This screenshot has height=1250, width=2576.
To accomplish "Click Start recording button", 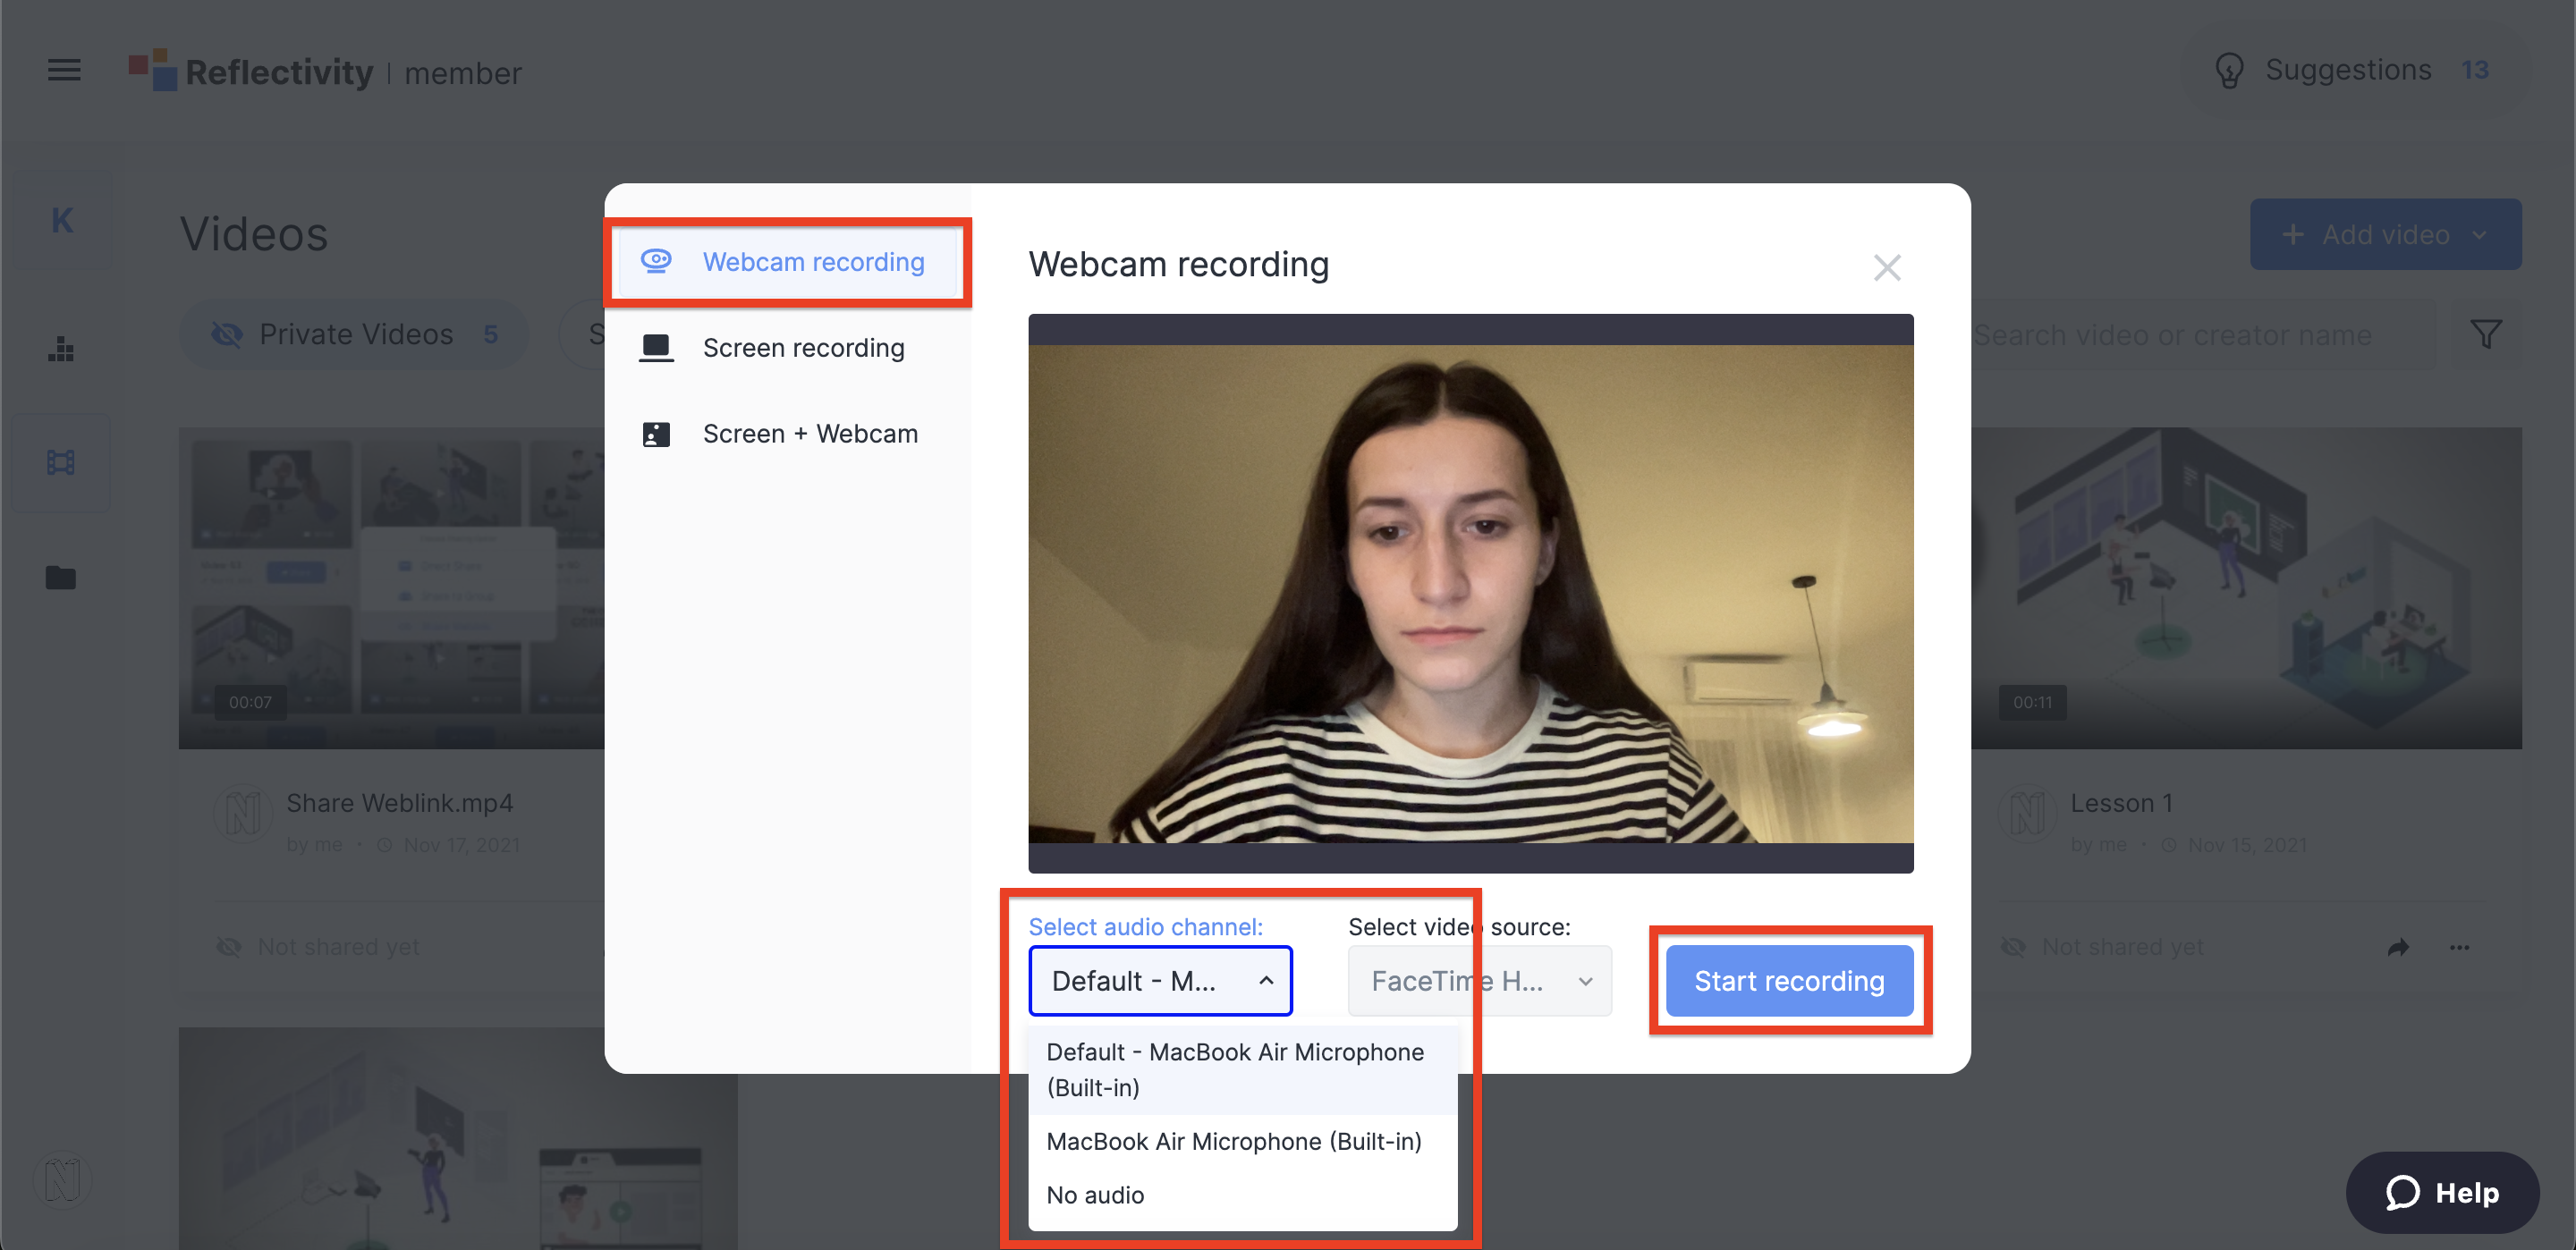I will (x=1789, y=981).
